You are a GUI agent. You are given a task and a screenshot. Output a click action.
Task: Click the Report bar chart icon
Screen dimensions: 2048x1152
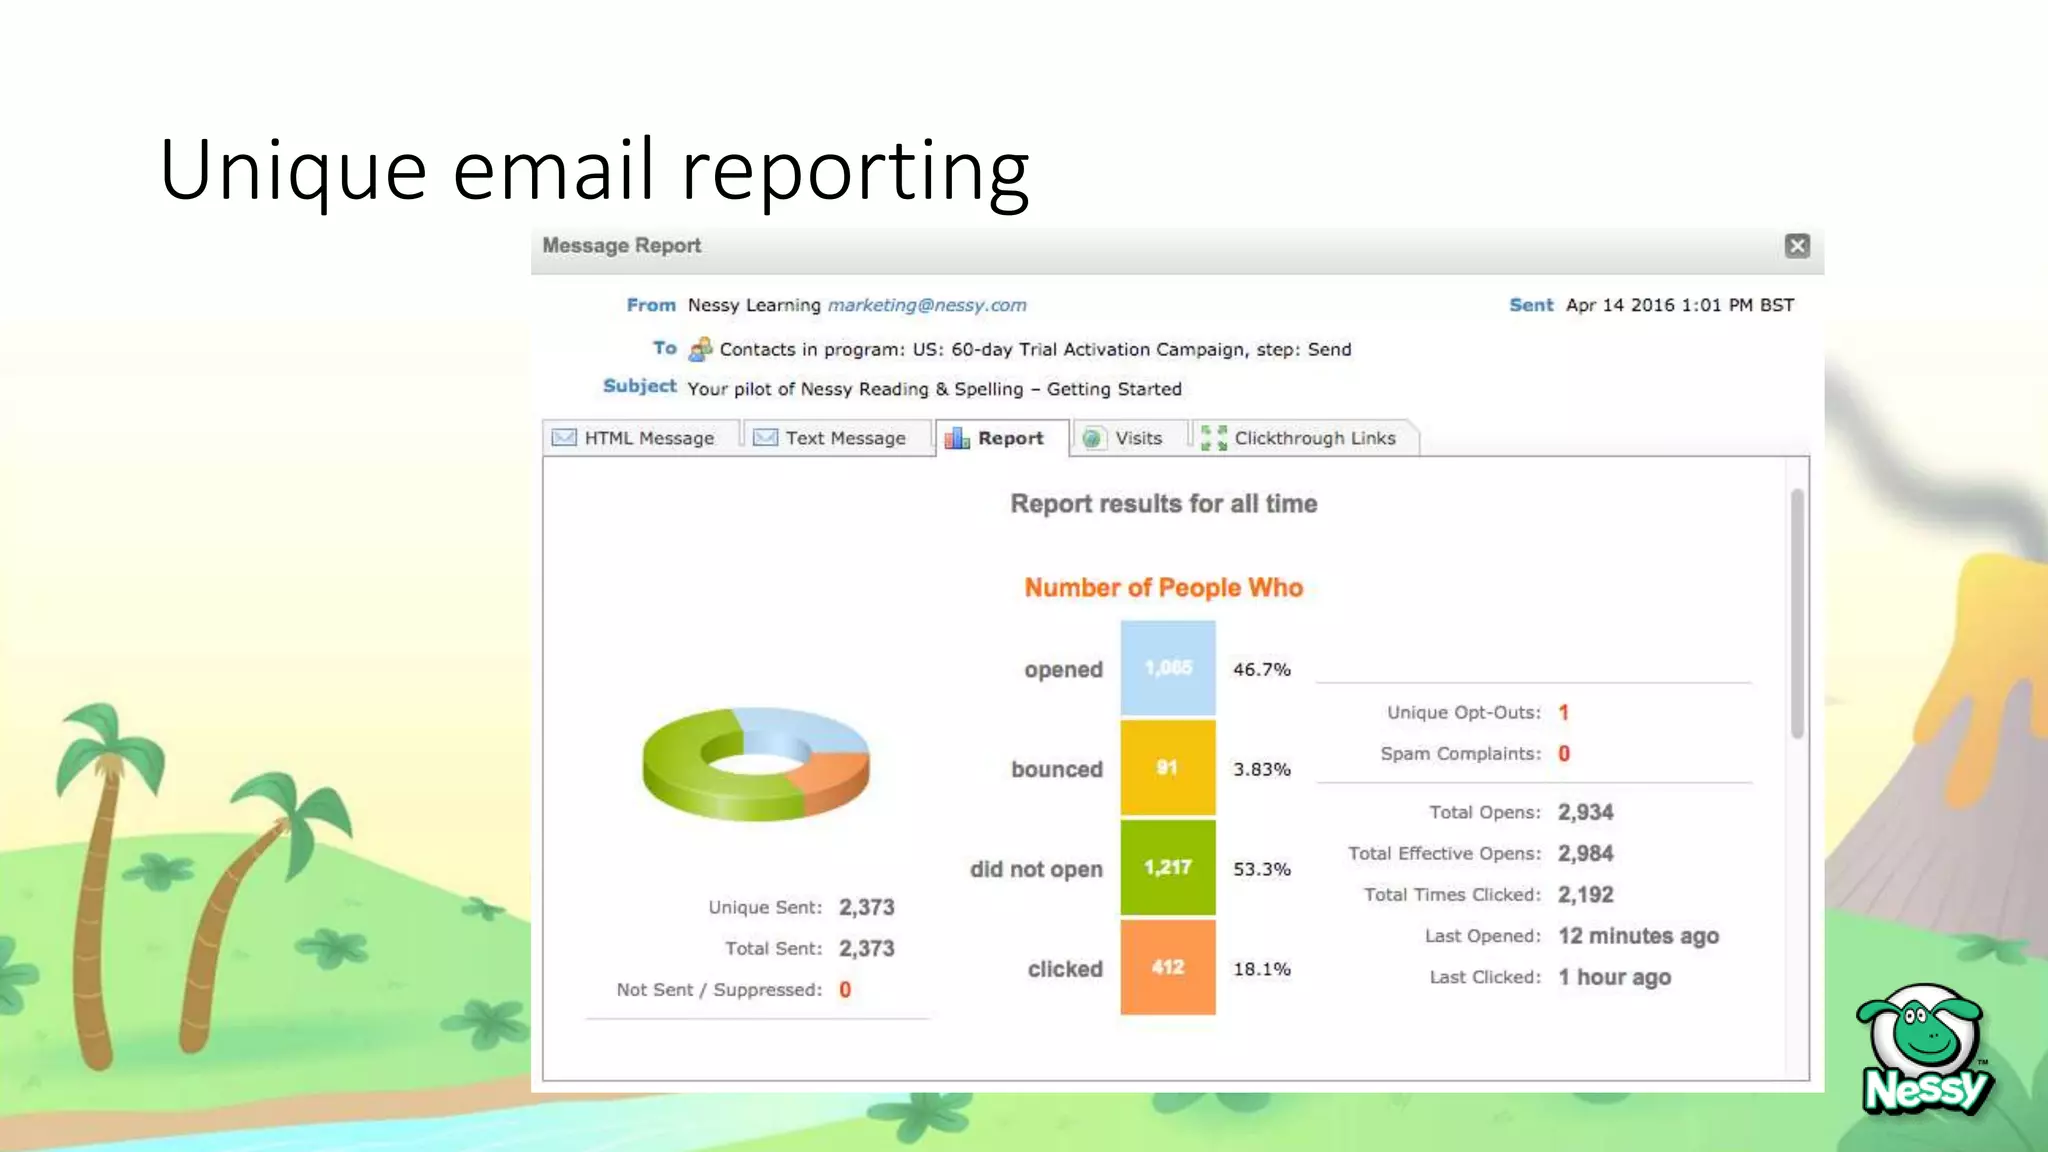(957, 438)
